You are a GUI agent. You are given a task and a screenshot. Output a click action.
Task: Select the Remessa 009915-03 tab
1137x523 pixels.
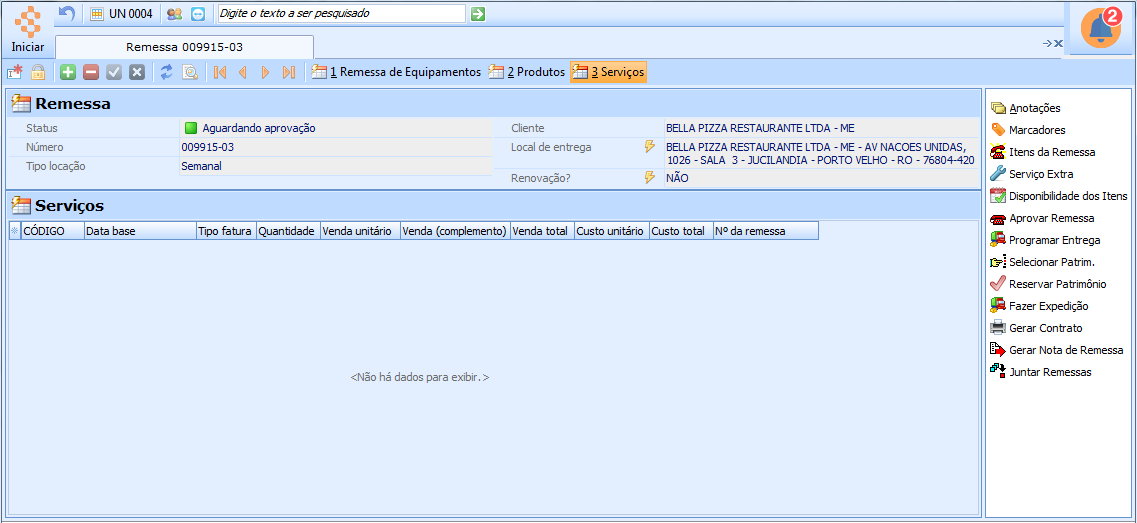pos(184,47)
